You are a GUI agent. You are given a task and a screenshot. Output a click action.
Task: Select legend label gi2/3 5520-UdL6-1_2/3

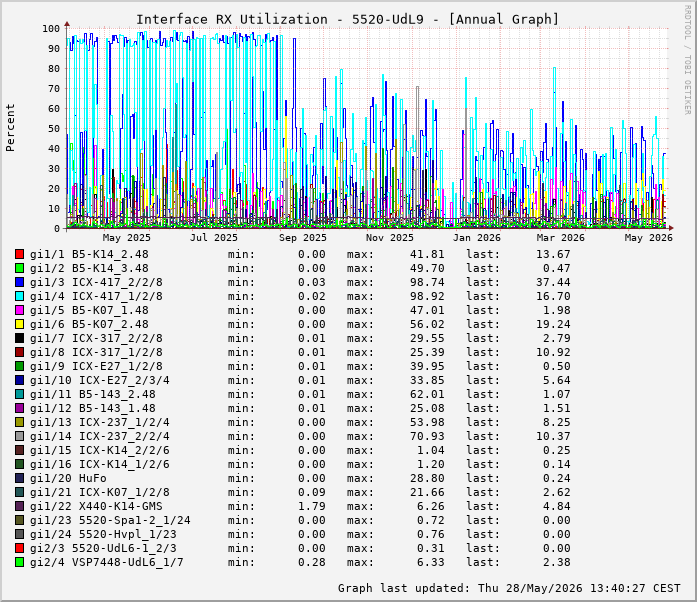tap(103, 548)
